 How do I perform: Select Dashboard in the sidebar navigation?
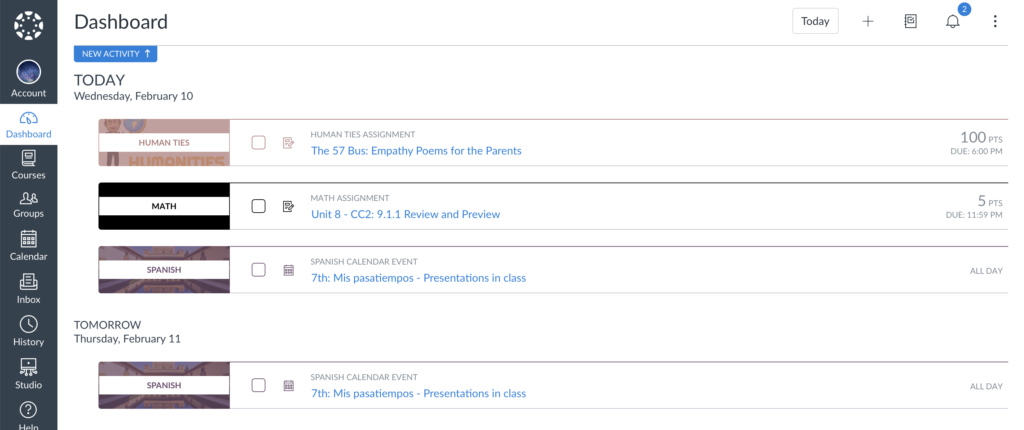(x=29, y=125)
